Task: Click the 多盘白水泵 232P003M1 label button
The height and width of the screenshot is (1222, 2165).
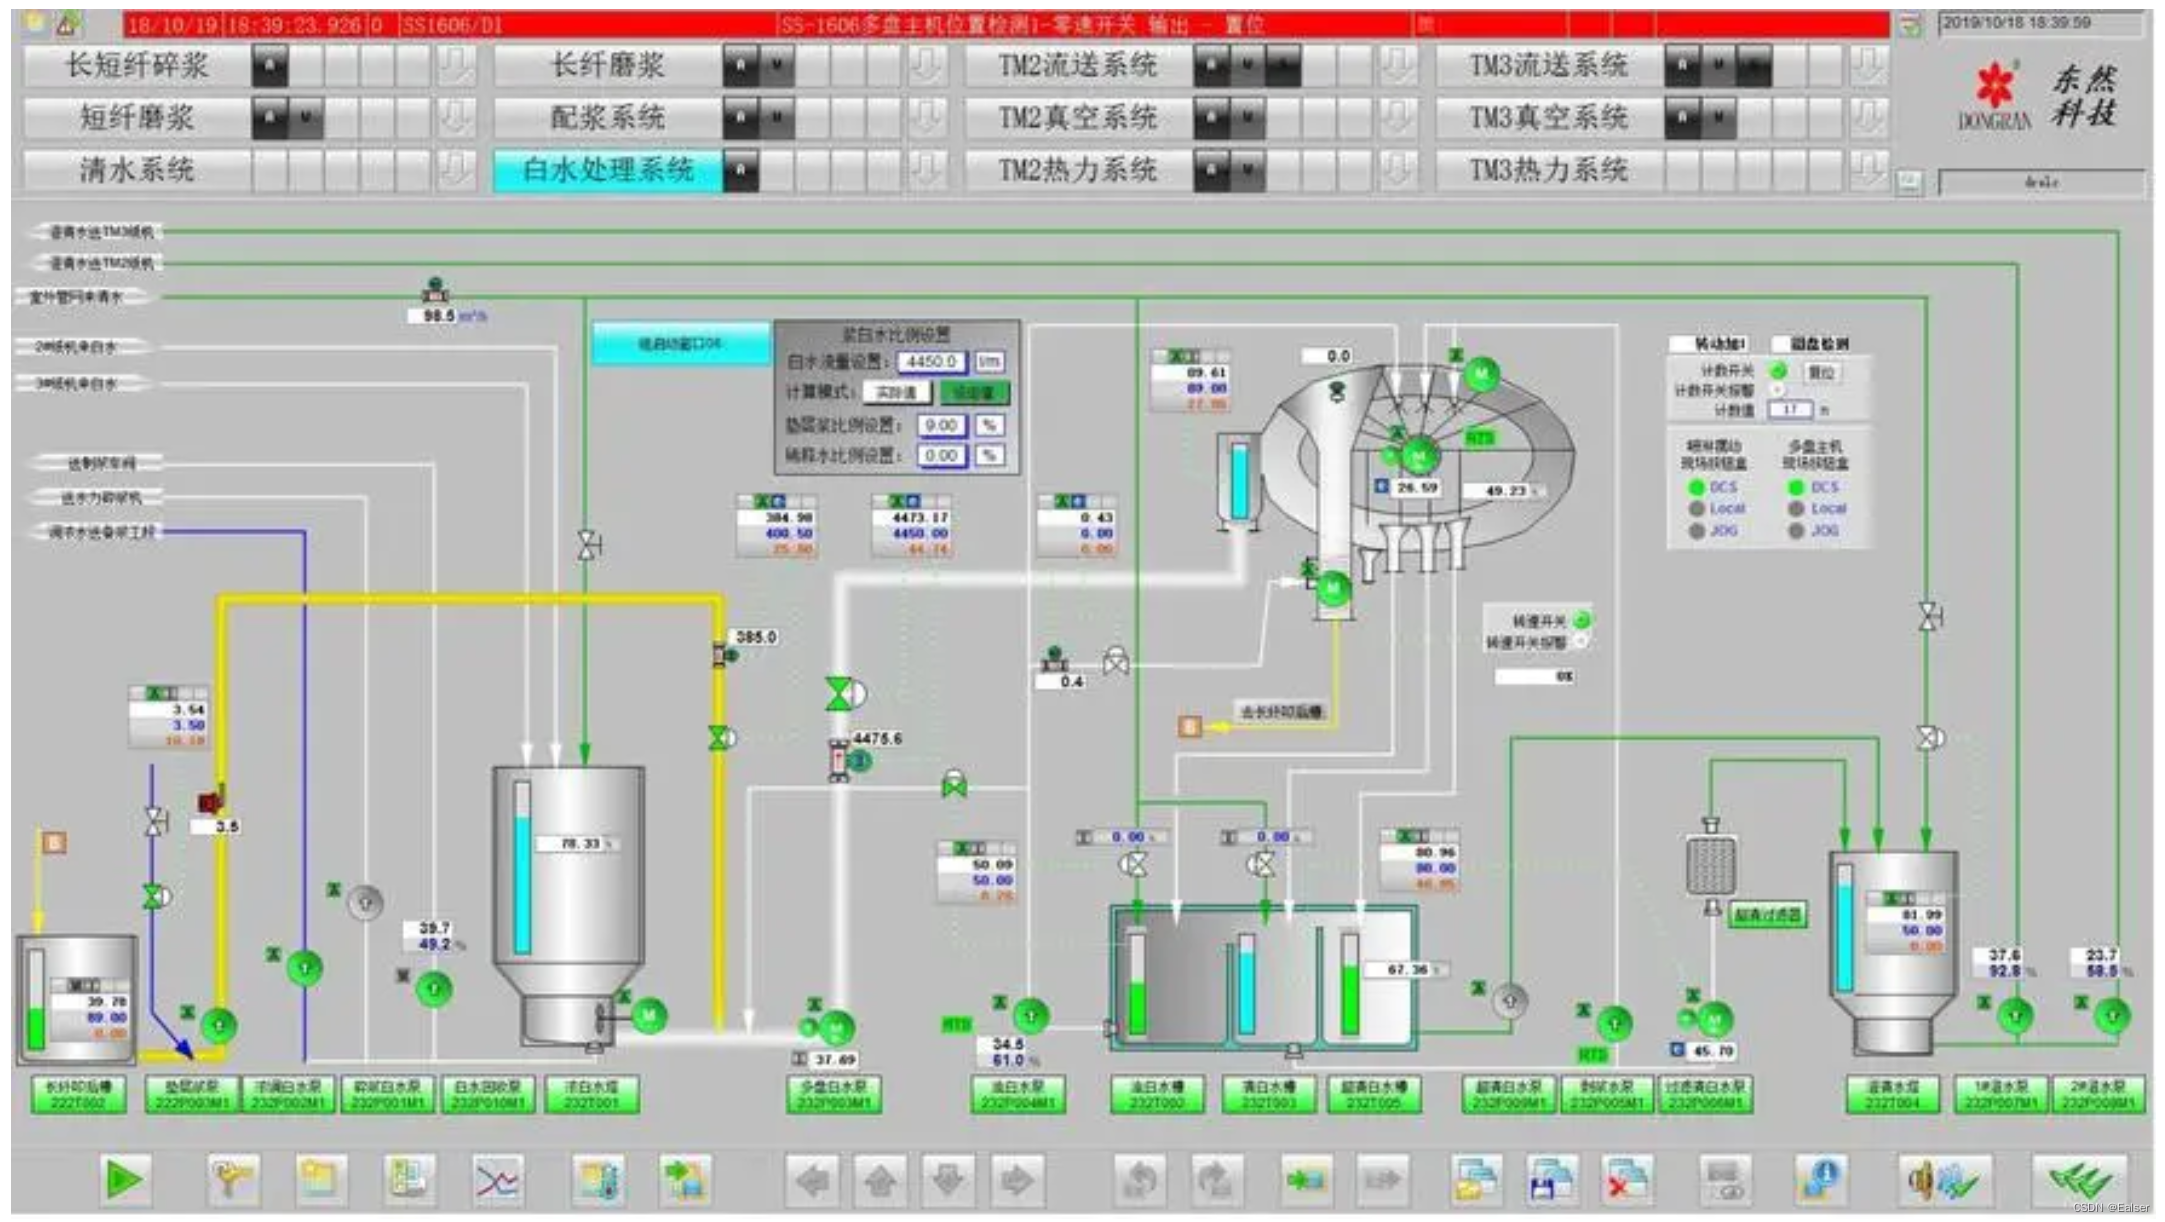Action: tap(834, 1094)
